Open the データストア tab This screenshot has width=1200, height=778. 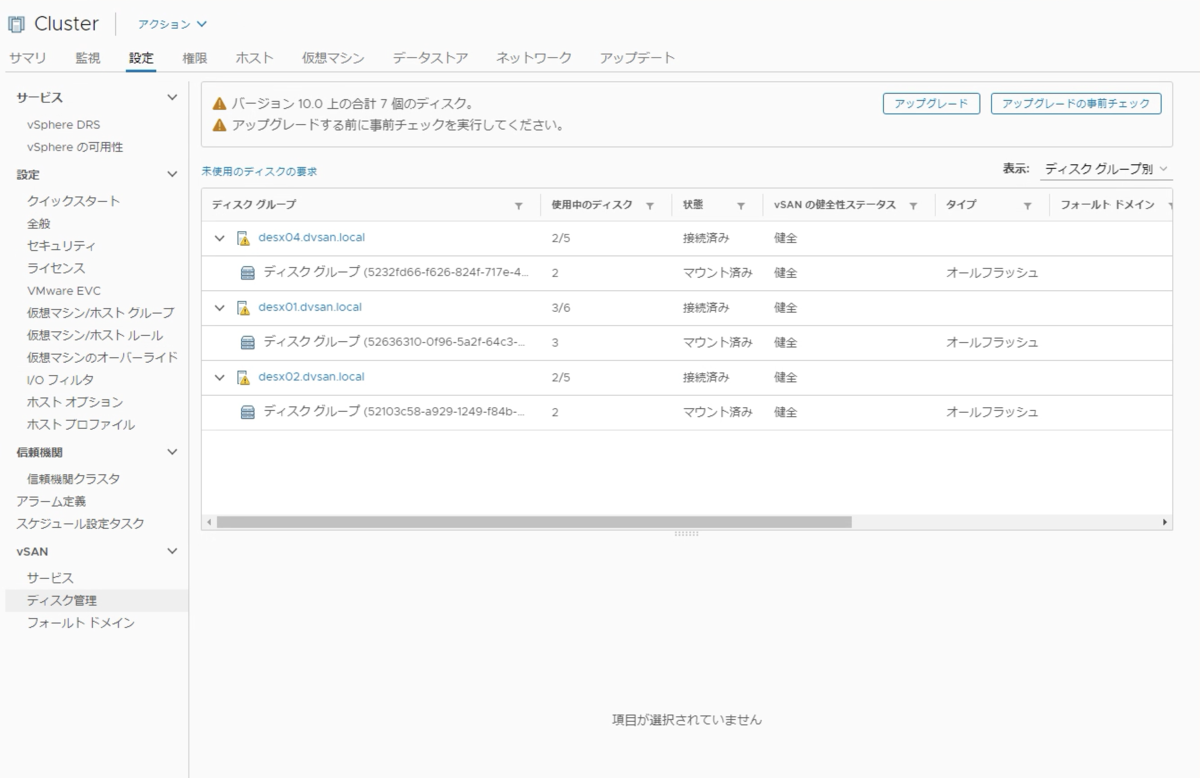pos(430,58)
